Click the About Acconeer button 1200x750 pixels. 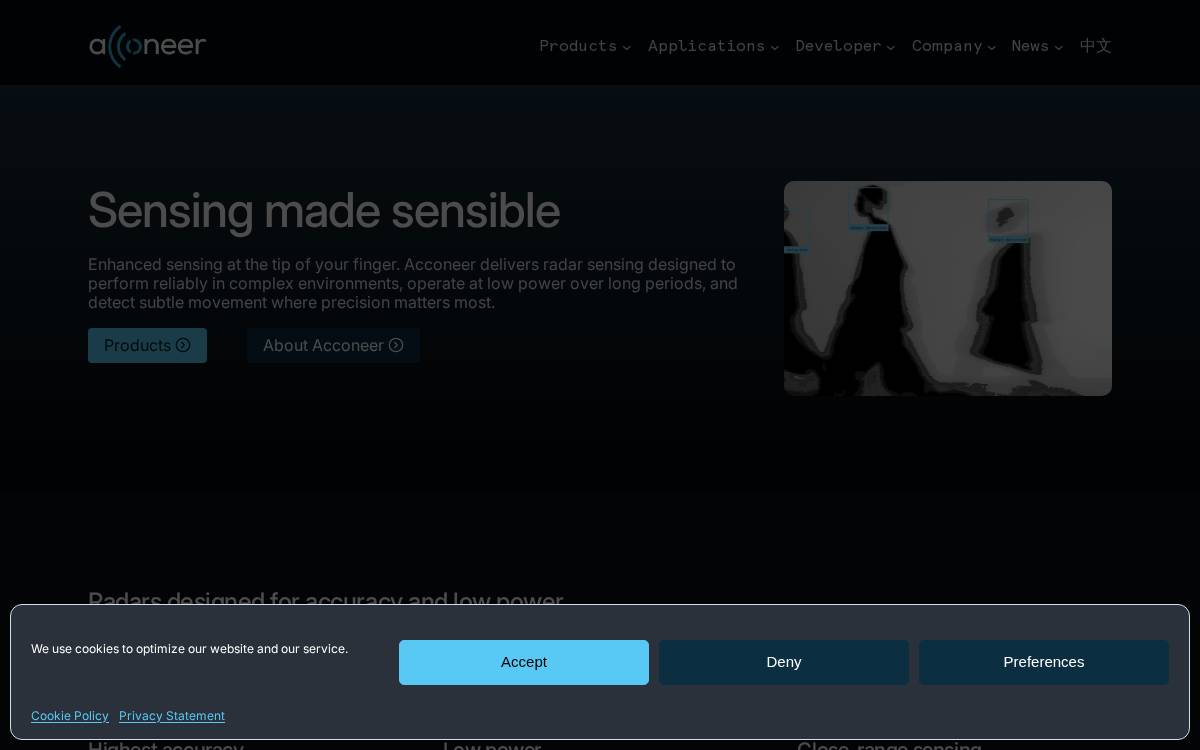(x=333, y=345)
